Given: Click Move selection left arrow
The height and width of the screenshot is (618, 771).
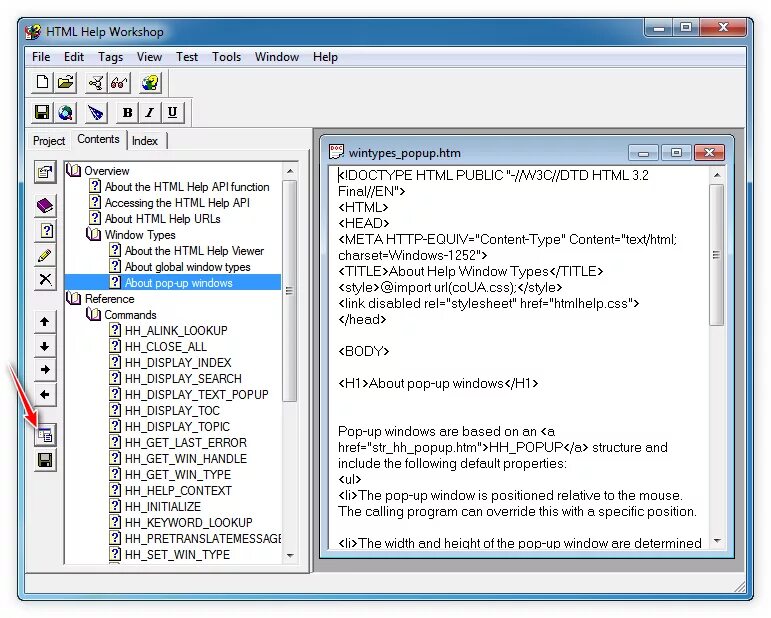Looking at the screenshot, I should tap(45, 394).
